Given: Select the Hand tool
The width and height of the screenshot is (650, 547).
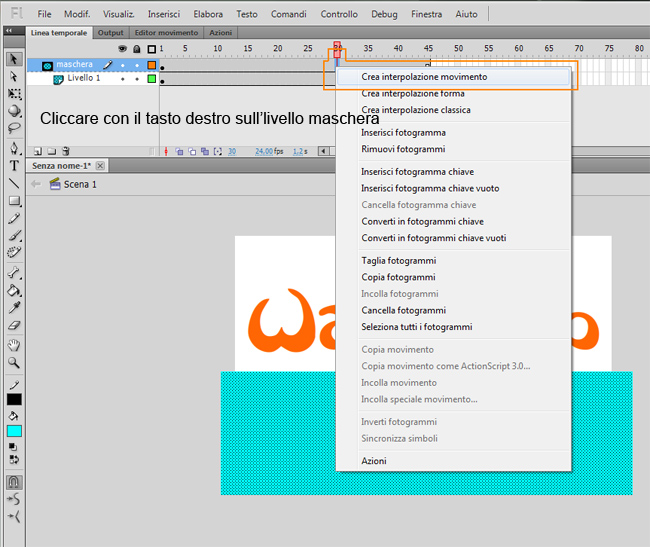Looking at the screenshot, I should (x=14, y=345).
